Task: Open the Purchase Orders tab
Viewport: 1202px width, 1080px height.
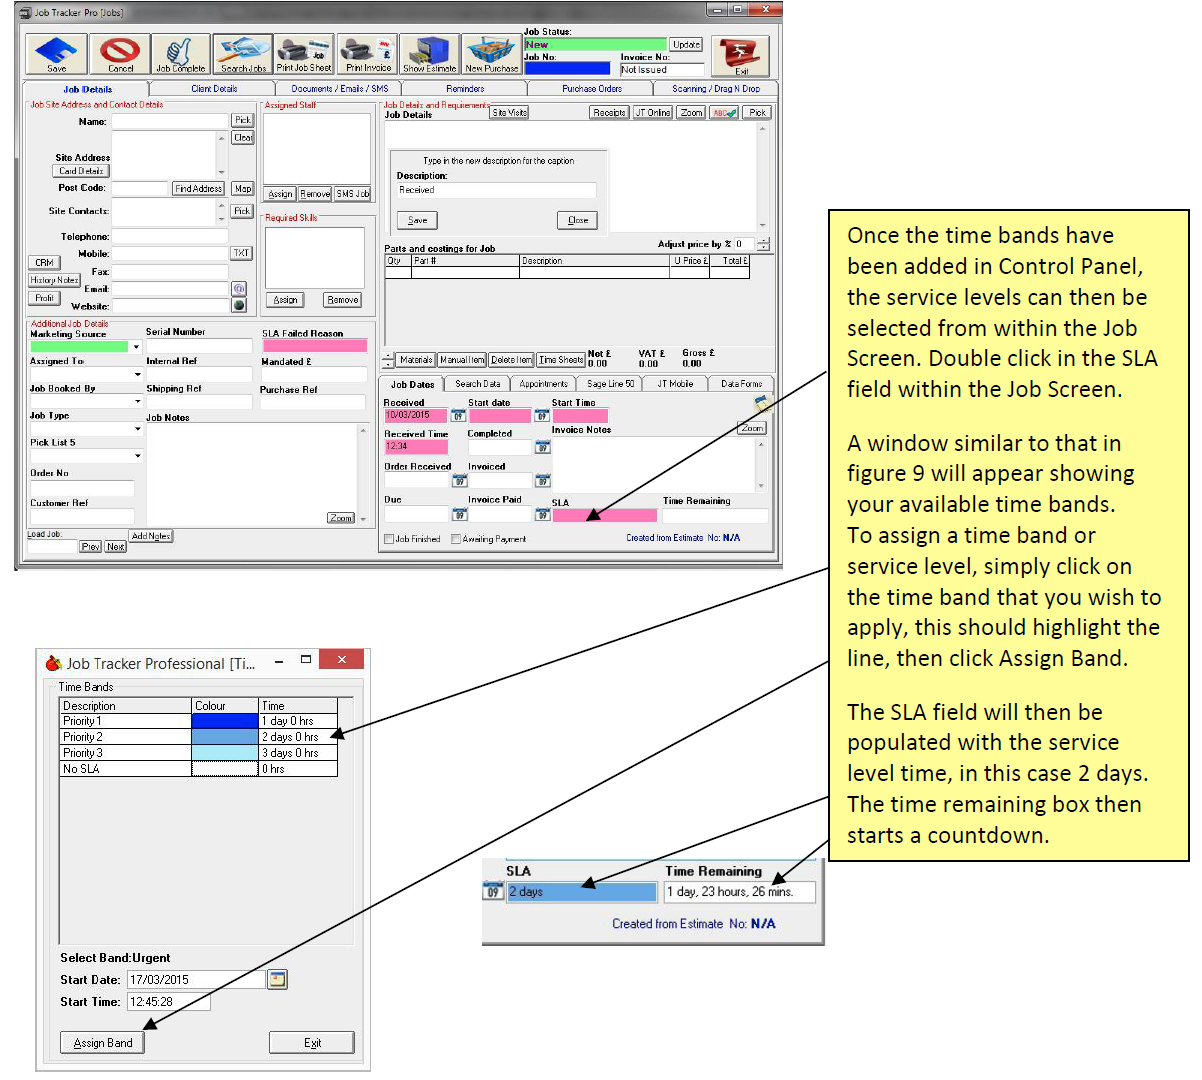Action: [591, 89]
